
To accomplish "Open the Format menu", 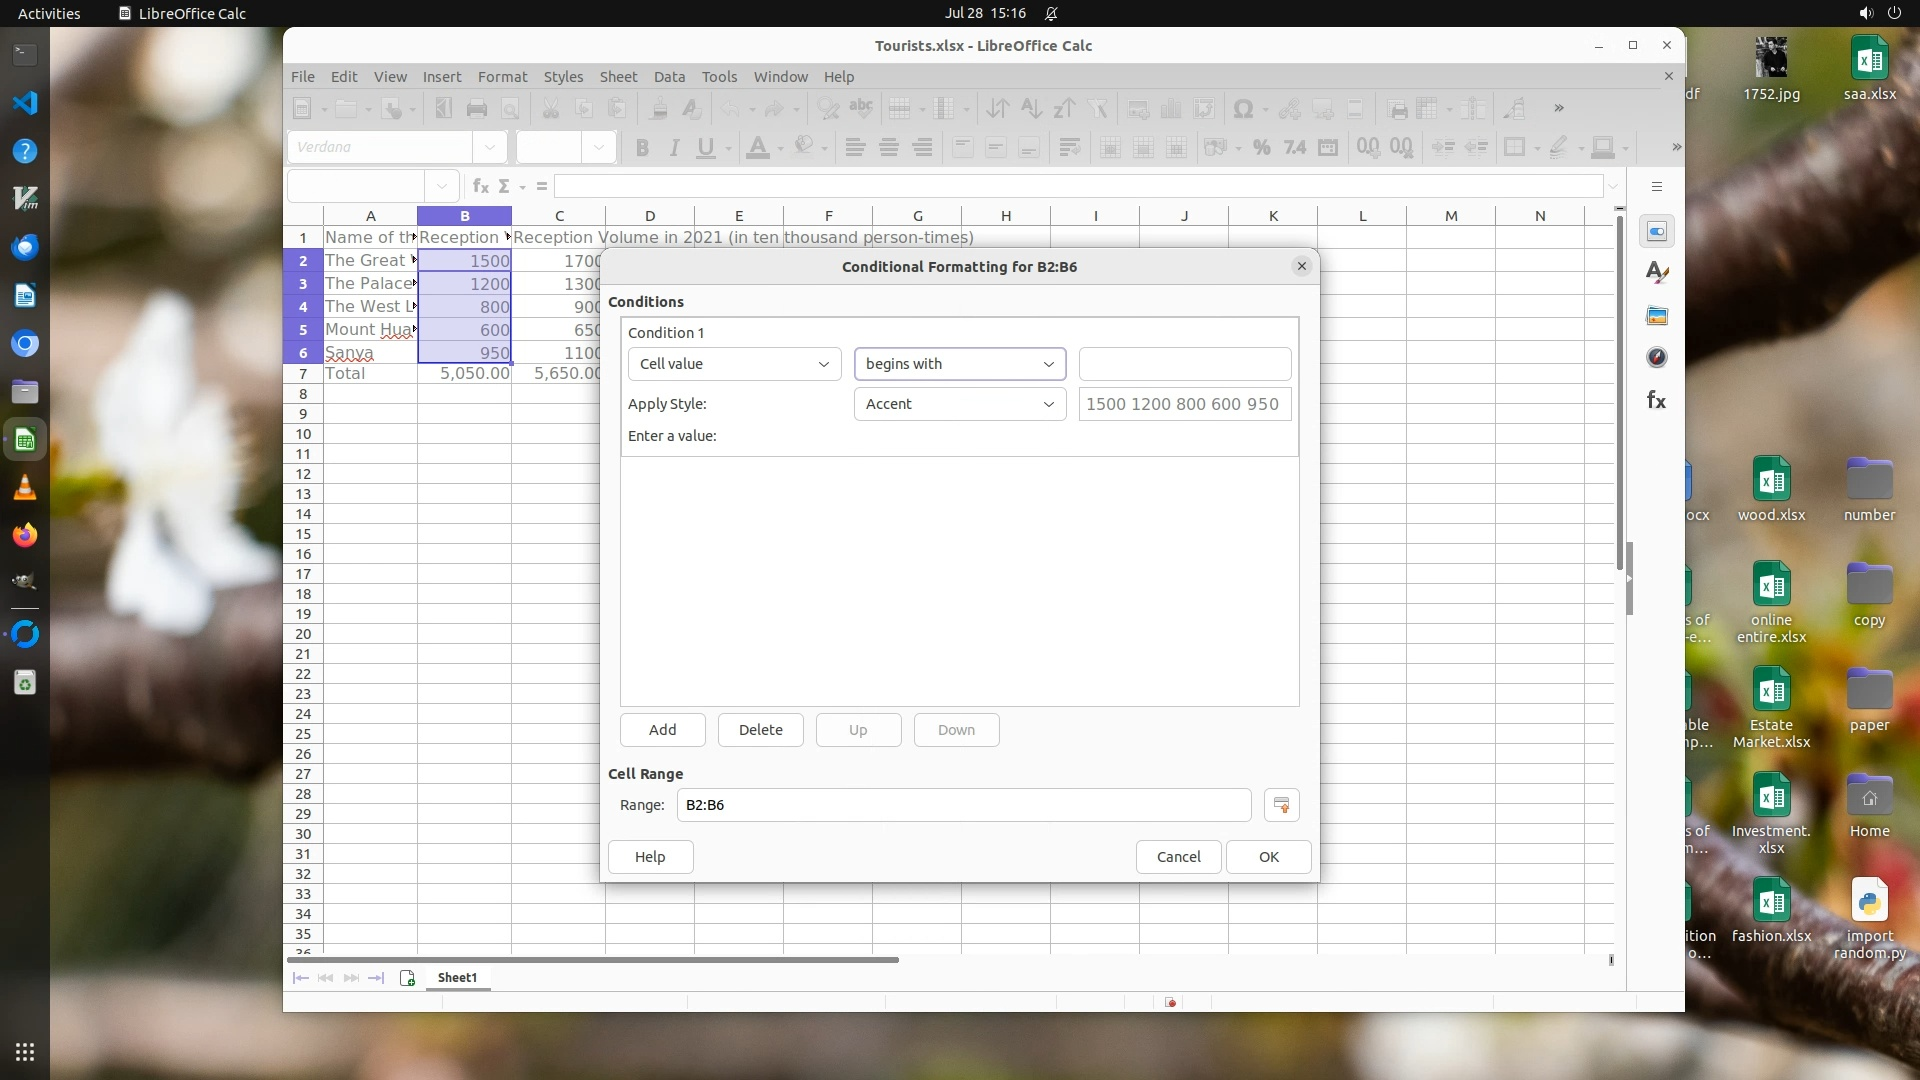I will [502, 77].
